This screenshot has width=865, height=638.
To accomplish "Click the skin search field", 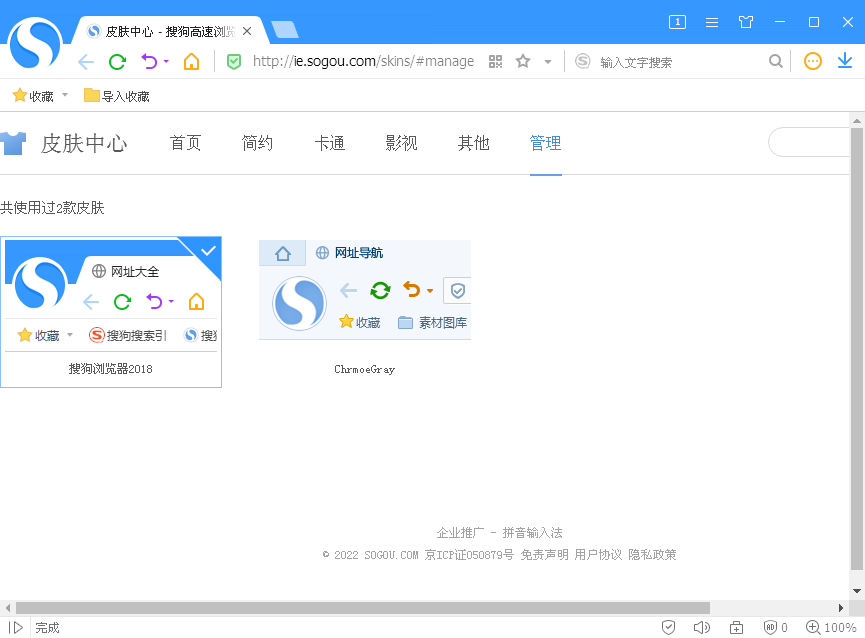I will point(809,142).
